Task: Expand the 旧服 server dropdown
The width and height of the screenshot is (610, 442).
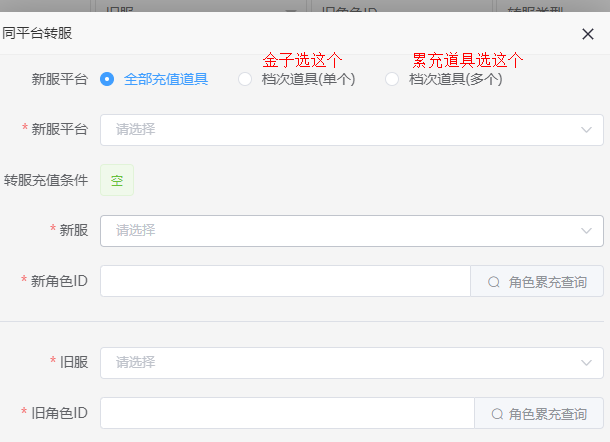Action: (340, 362)
